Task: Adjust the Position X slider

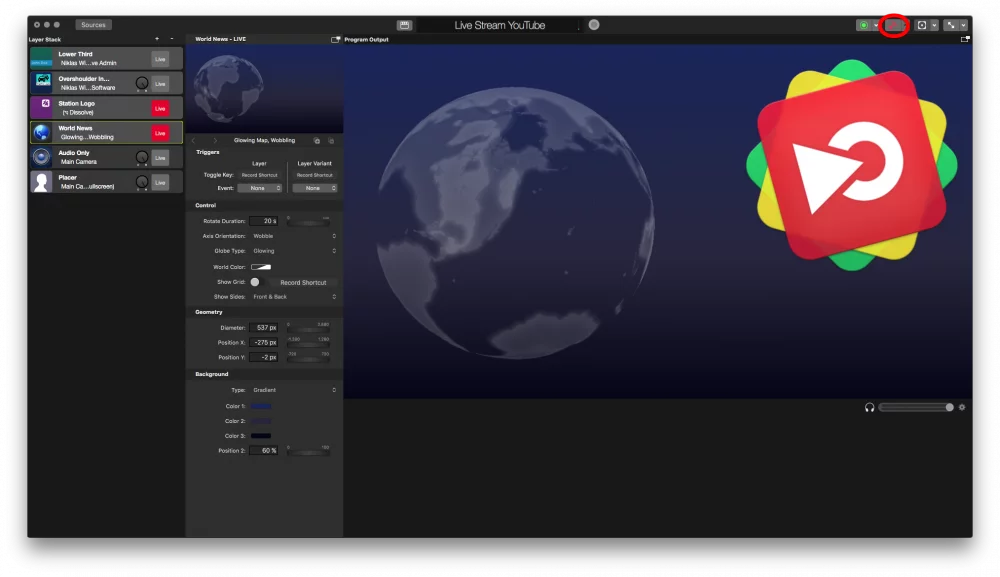Action: tap(308, 344)
